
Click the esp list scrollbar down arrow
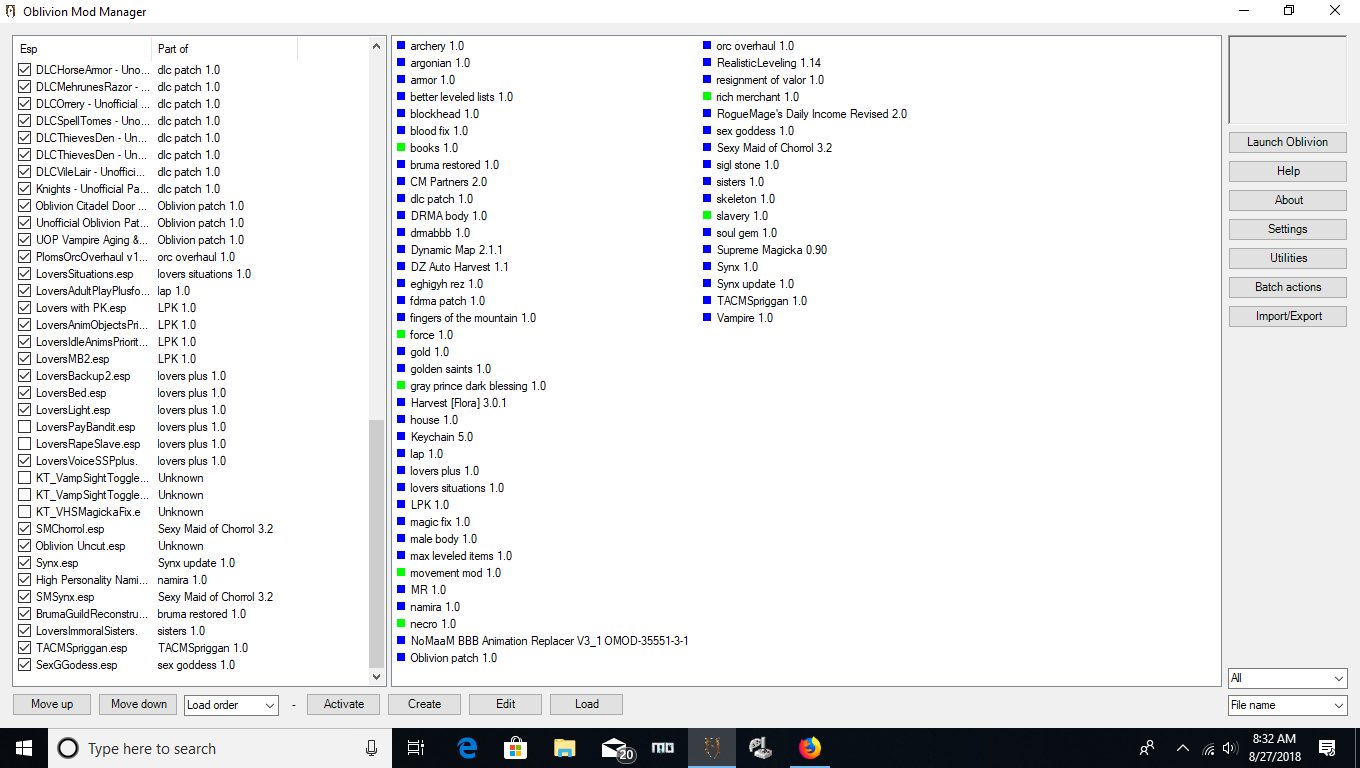(x=376, y=677)
